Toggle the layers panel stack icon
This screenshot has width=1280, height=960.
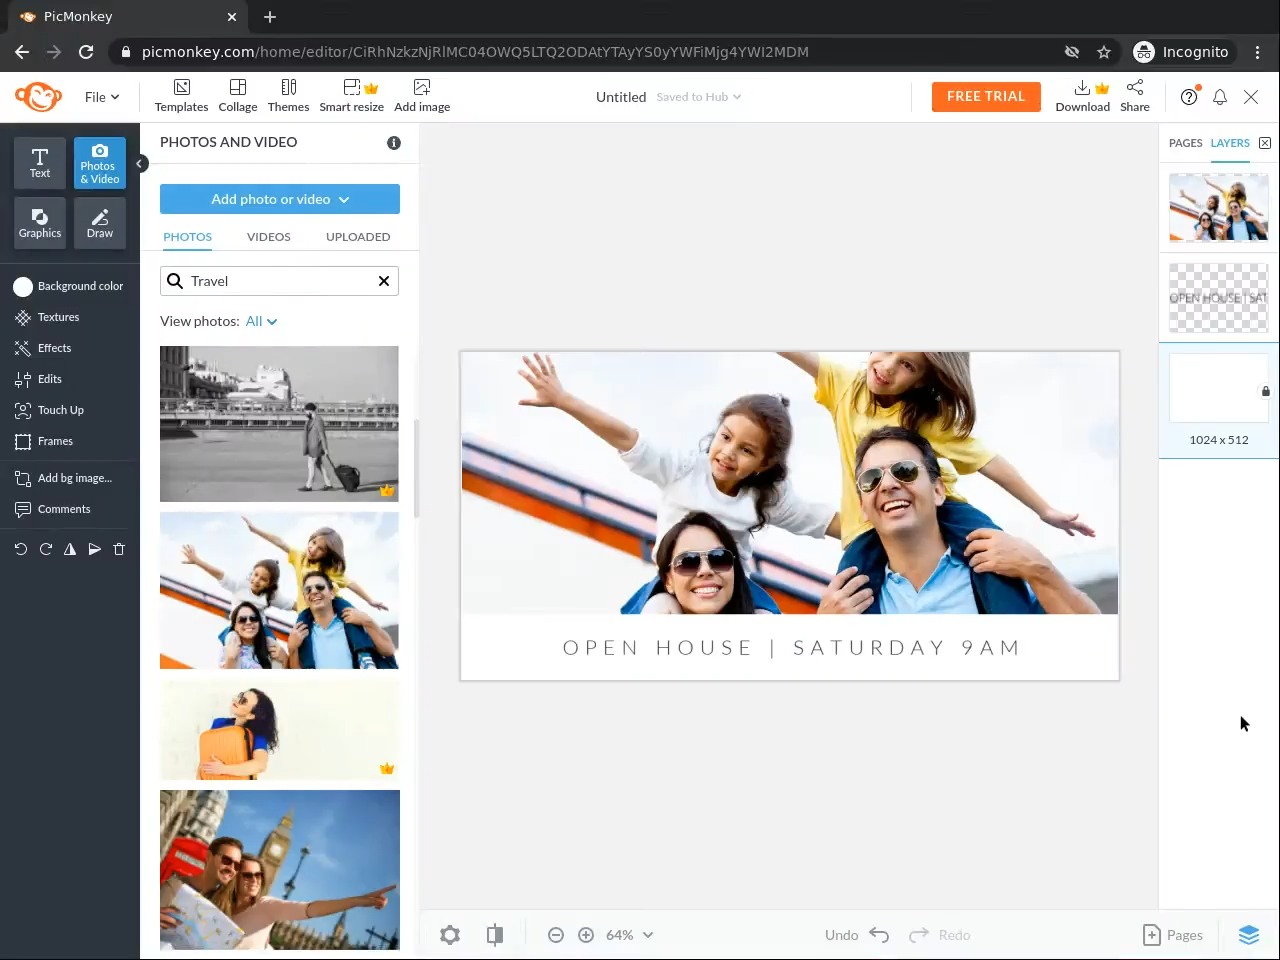pos(1248,935)
